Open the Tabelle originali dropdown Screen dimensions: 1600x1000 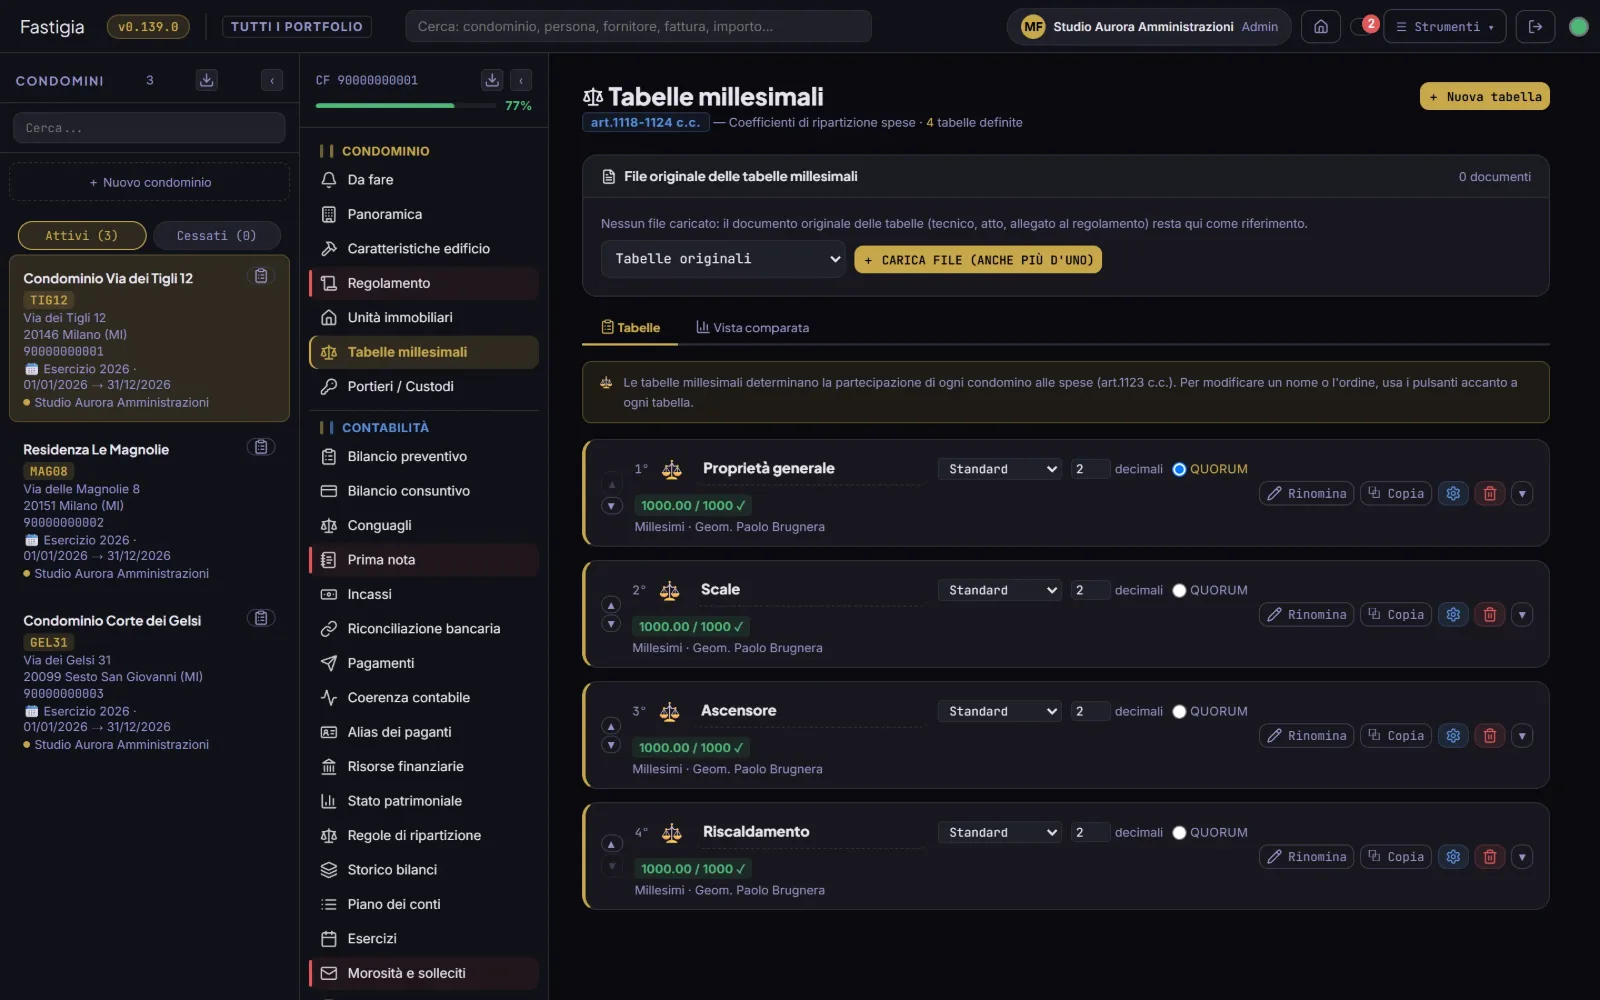(723, 259)
